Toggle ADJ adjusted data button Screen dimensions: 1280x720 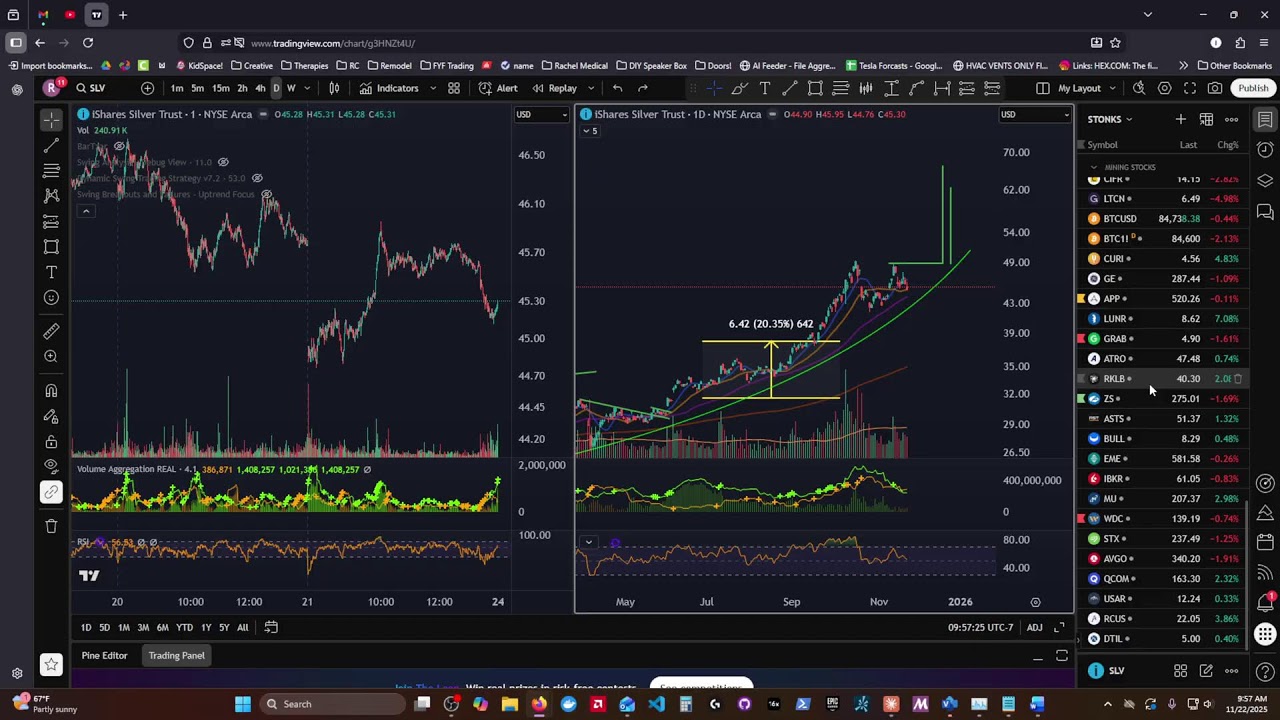coord(1034,627)
